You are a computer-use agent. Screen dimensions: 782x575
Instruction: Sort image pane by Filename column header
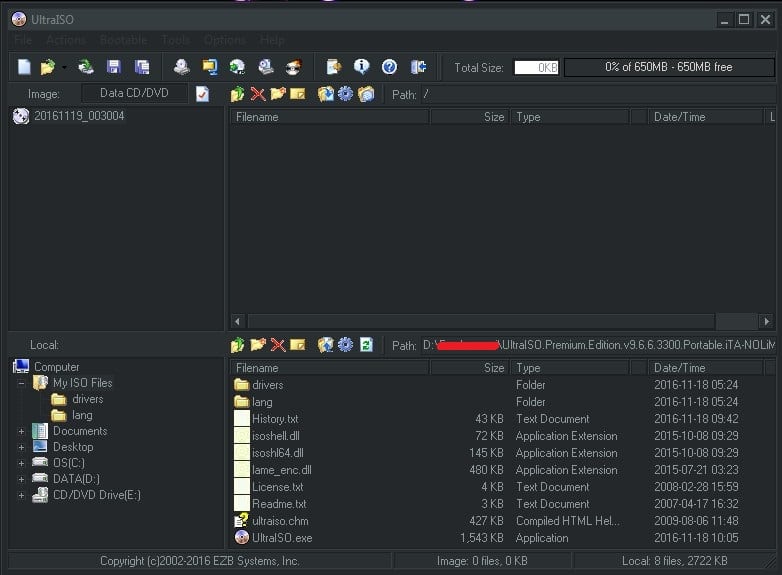tap(329, 117)
